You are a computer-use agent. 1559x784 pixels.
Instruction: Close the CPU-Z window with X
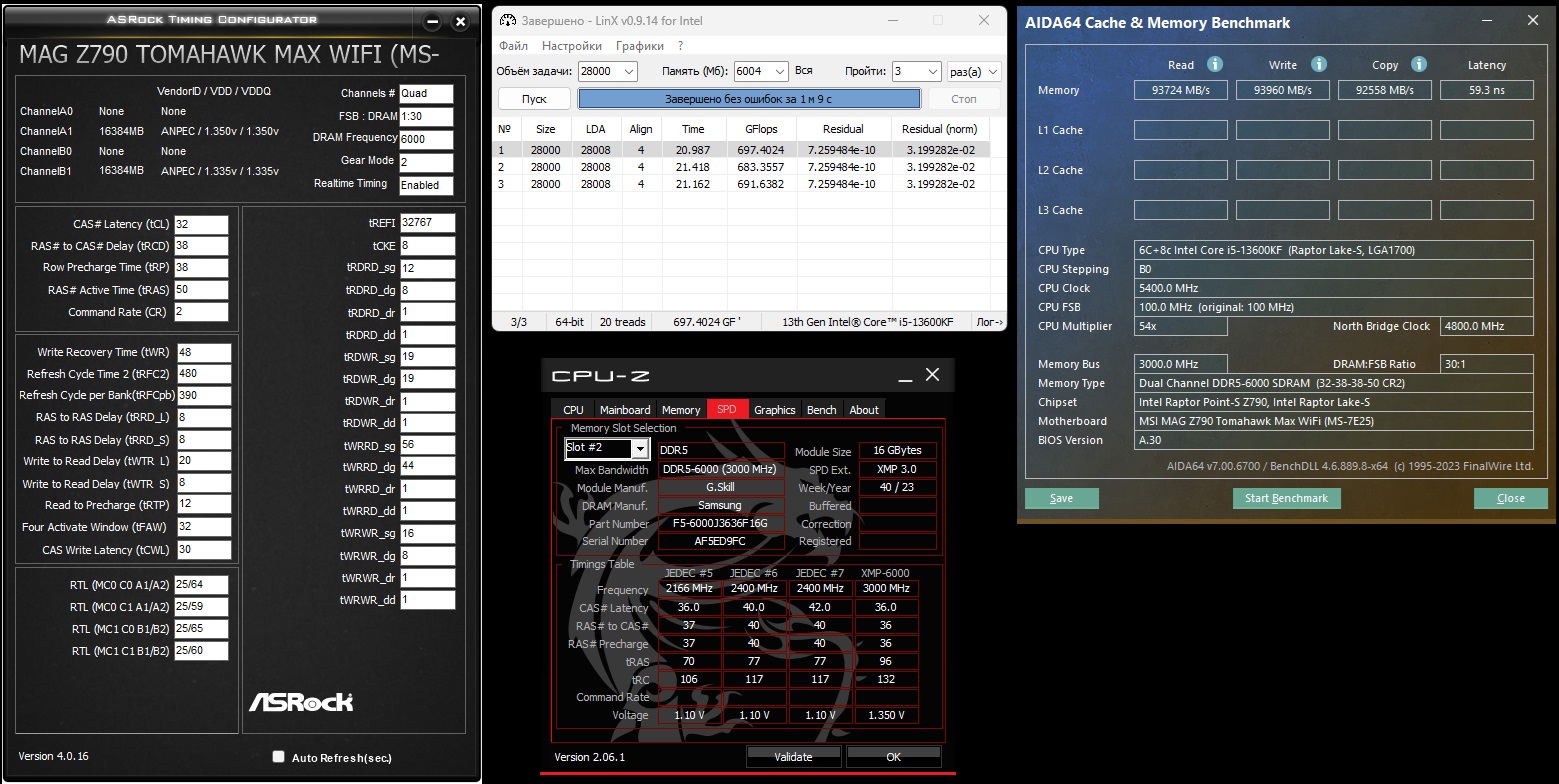[932, 375]
